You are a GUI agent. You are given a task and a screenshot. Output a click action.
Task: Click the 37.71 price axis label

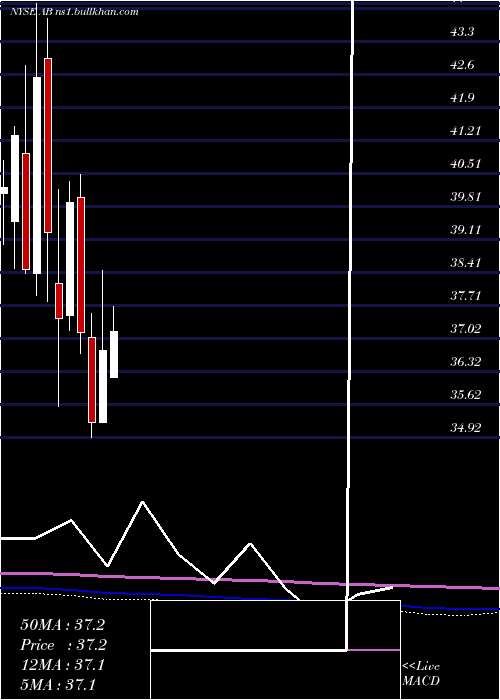pyautogui.click(x=465, y=296)
